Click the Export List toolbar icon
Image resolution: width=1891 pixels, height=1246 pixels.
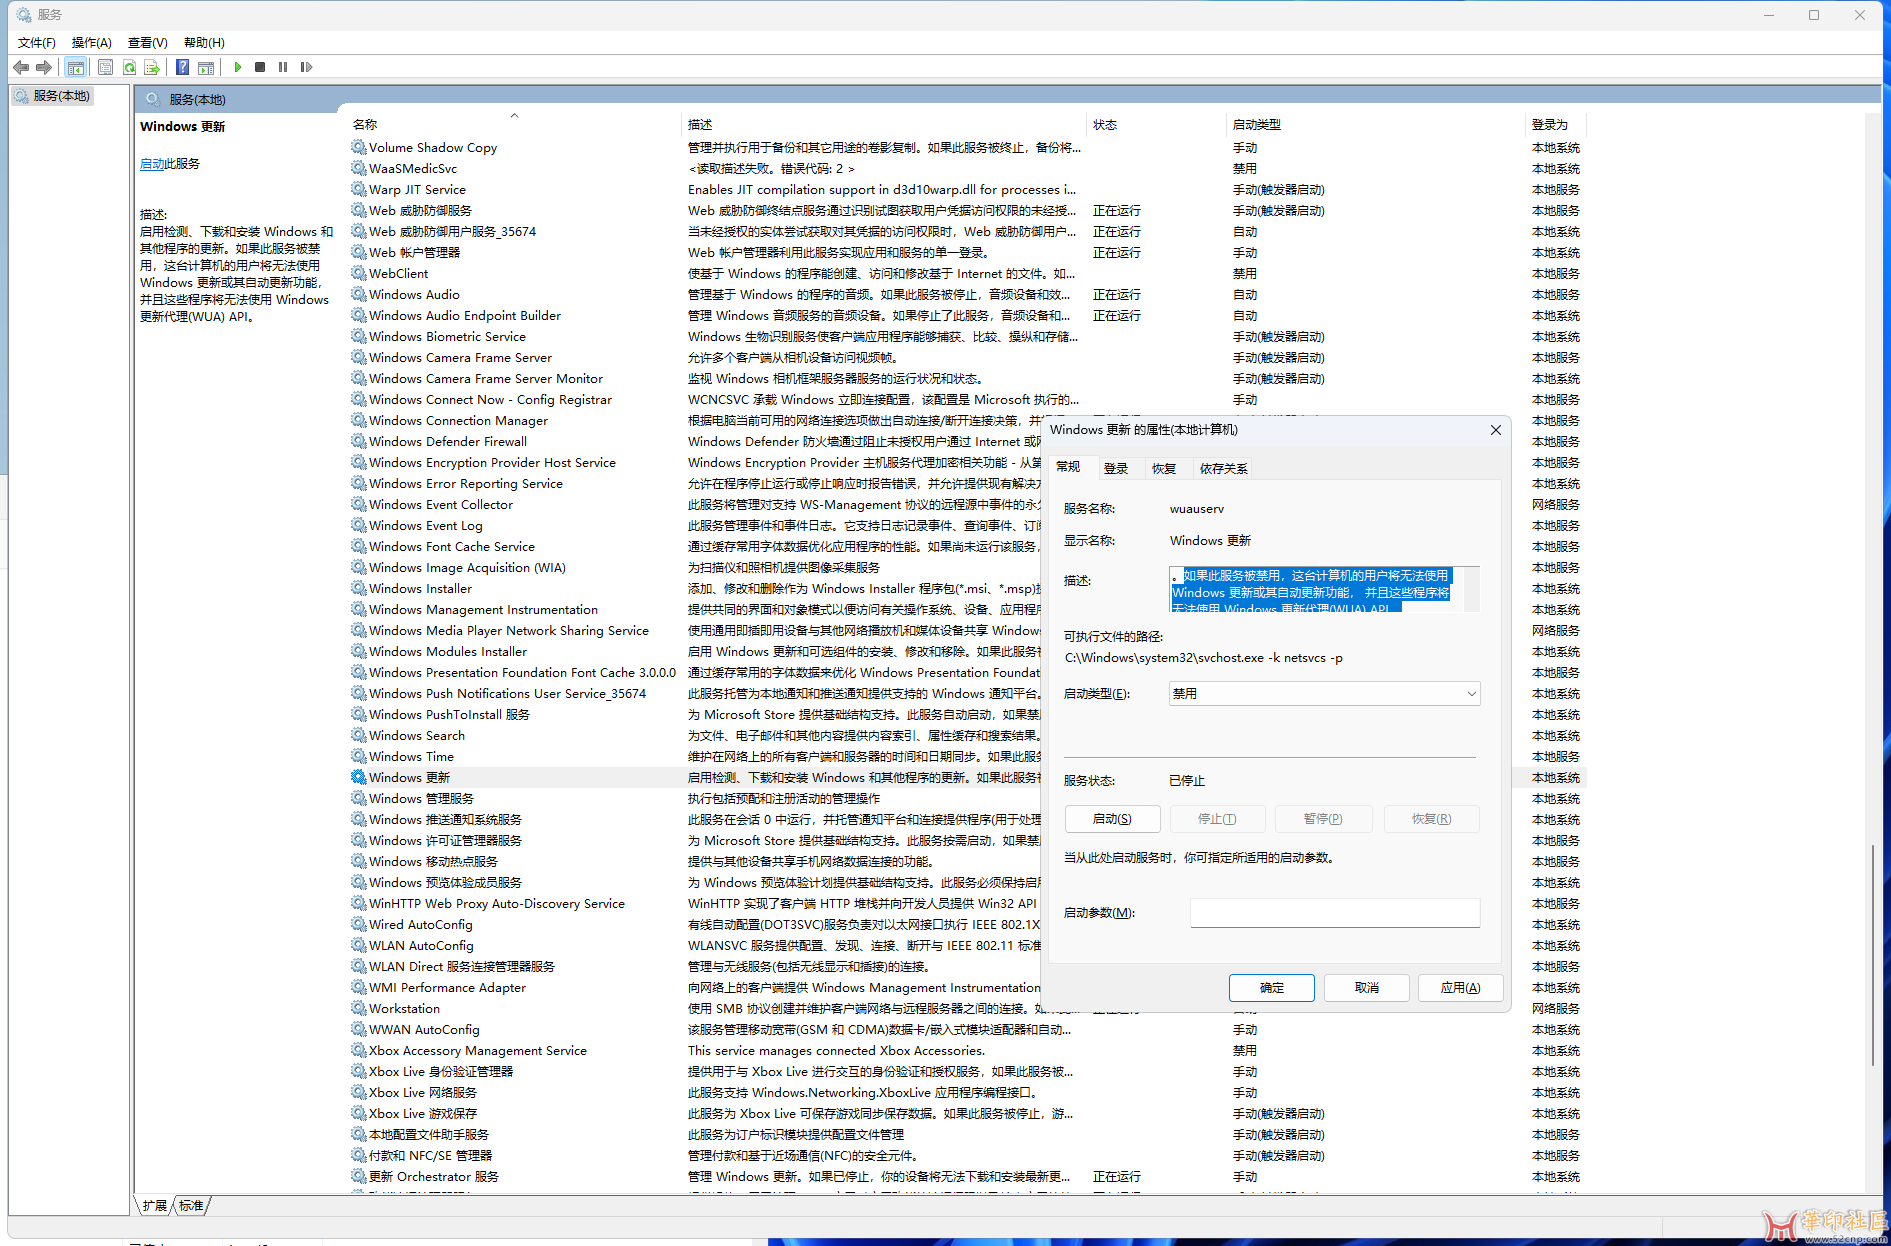152,67
